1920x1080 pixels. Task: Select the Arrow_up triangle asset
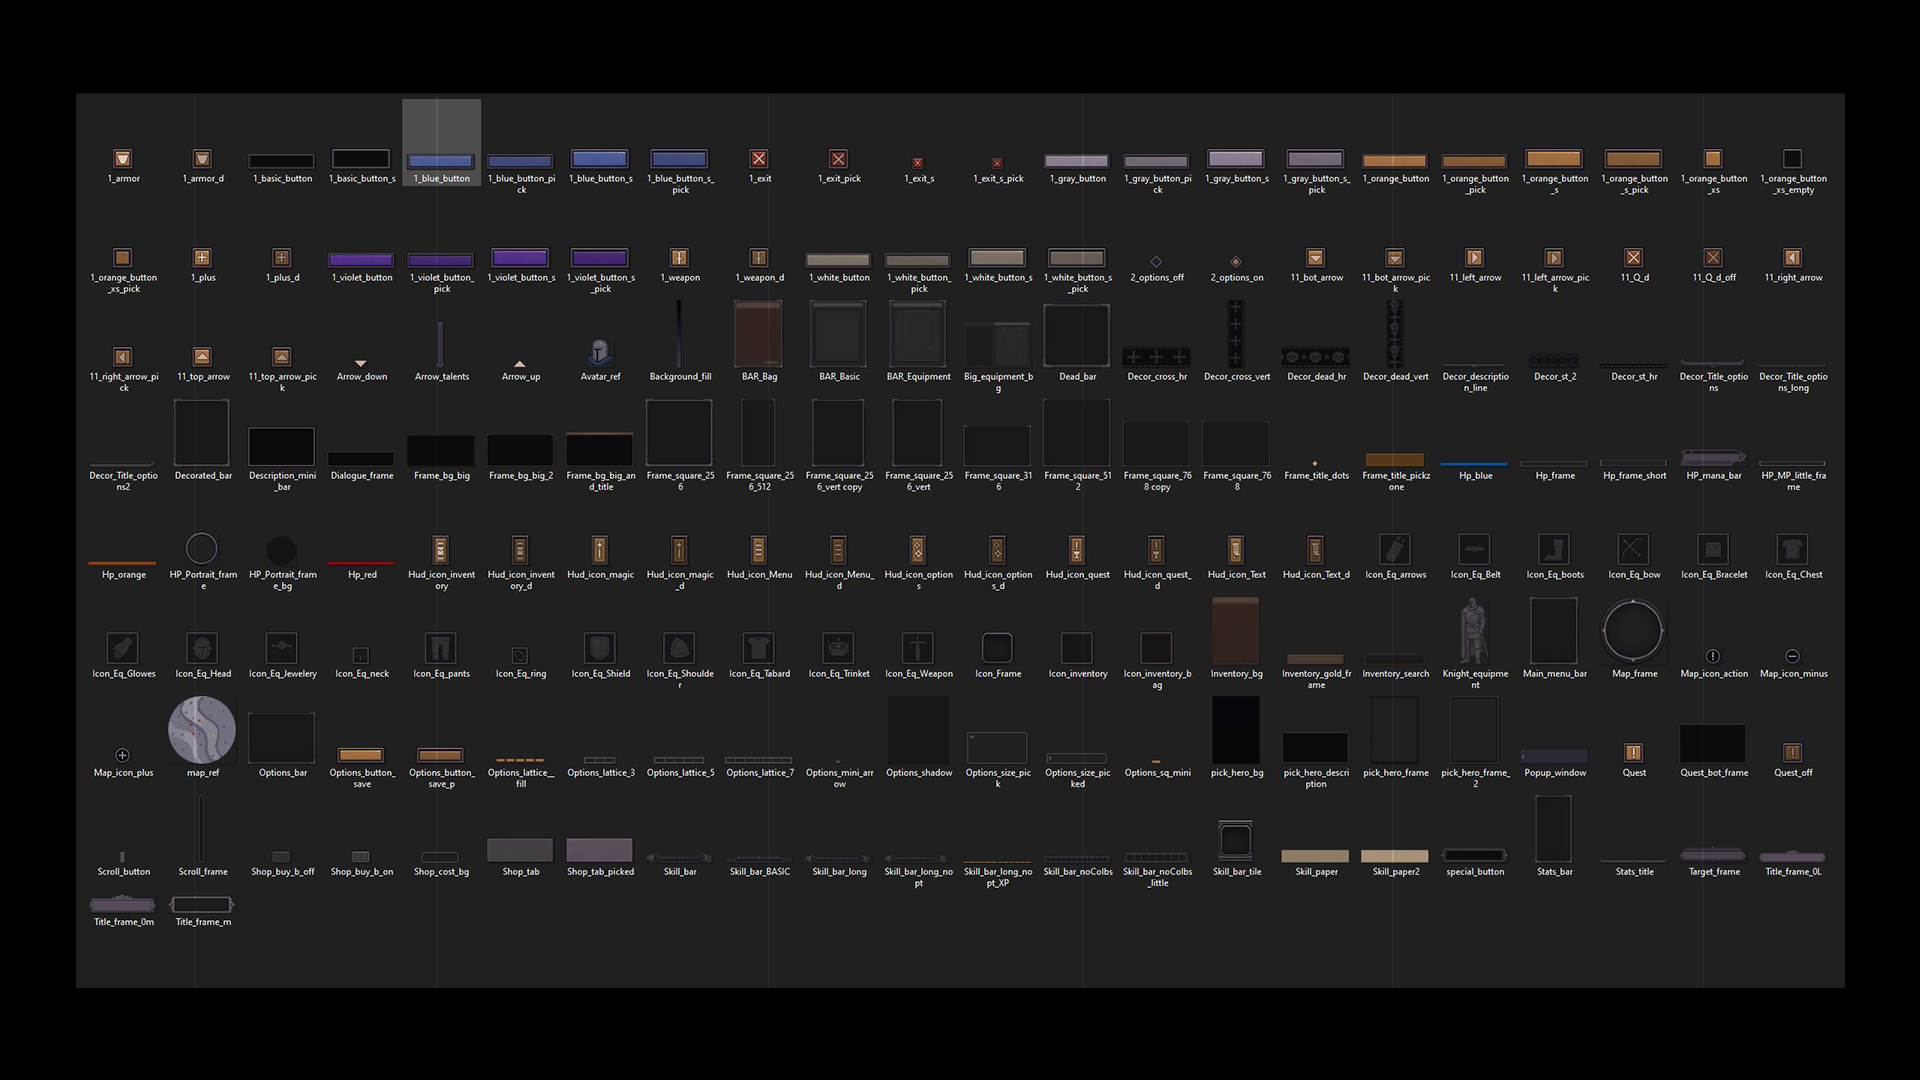(520, 363)
